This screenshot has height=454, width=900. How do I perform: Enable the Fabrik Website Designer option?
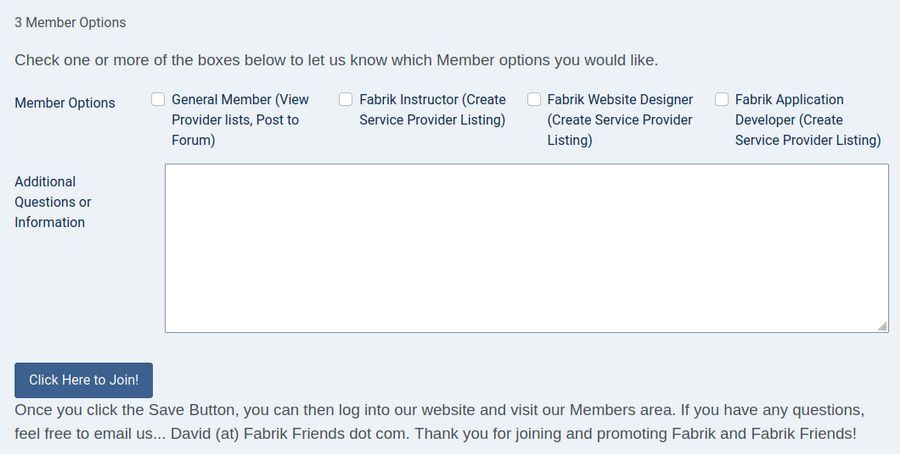(x=534, y=99)
